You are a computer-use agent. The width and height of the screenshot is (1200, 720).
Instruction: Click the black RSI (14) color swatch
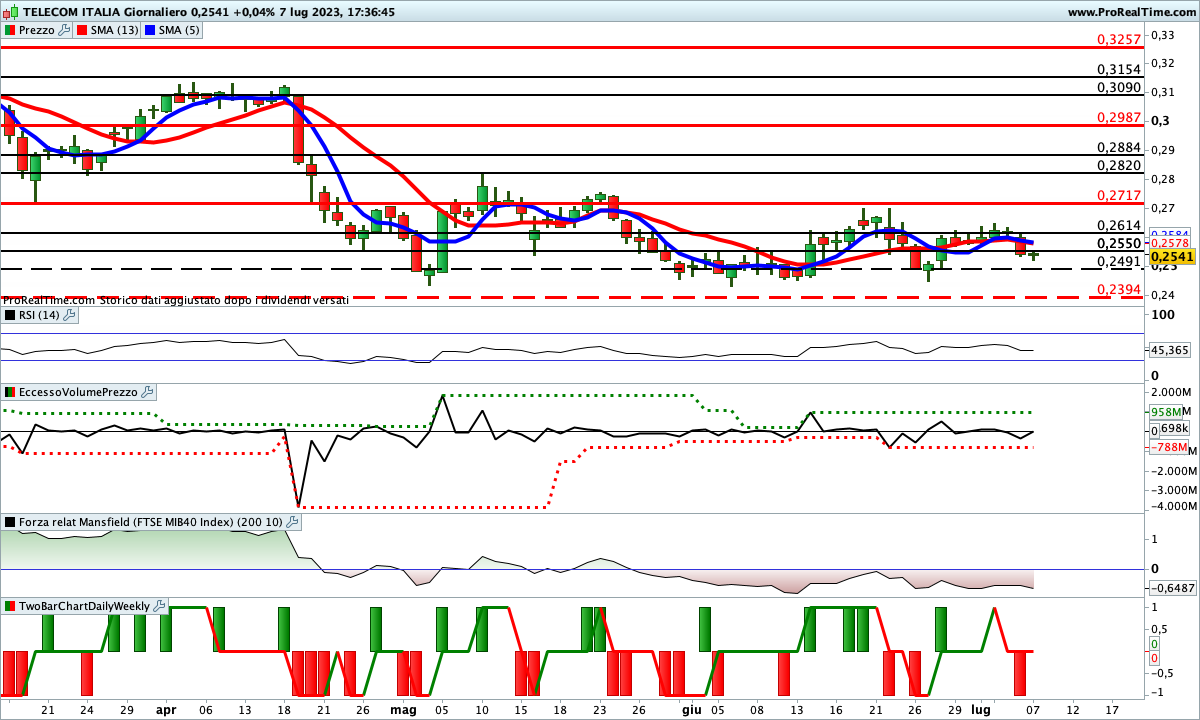pyautogui.click(x=9, y=315)
